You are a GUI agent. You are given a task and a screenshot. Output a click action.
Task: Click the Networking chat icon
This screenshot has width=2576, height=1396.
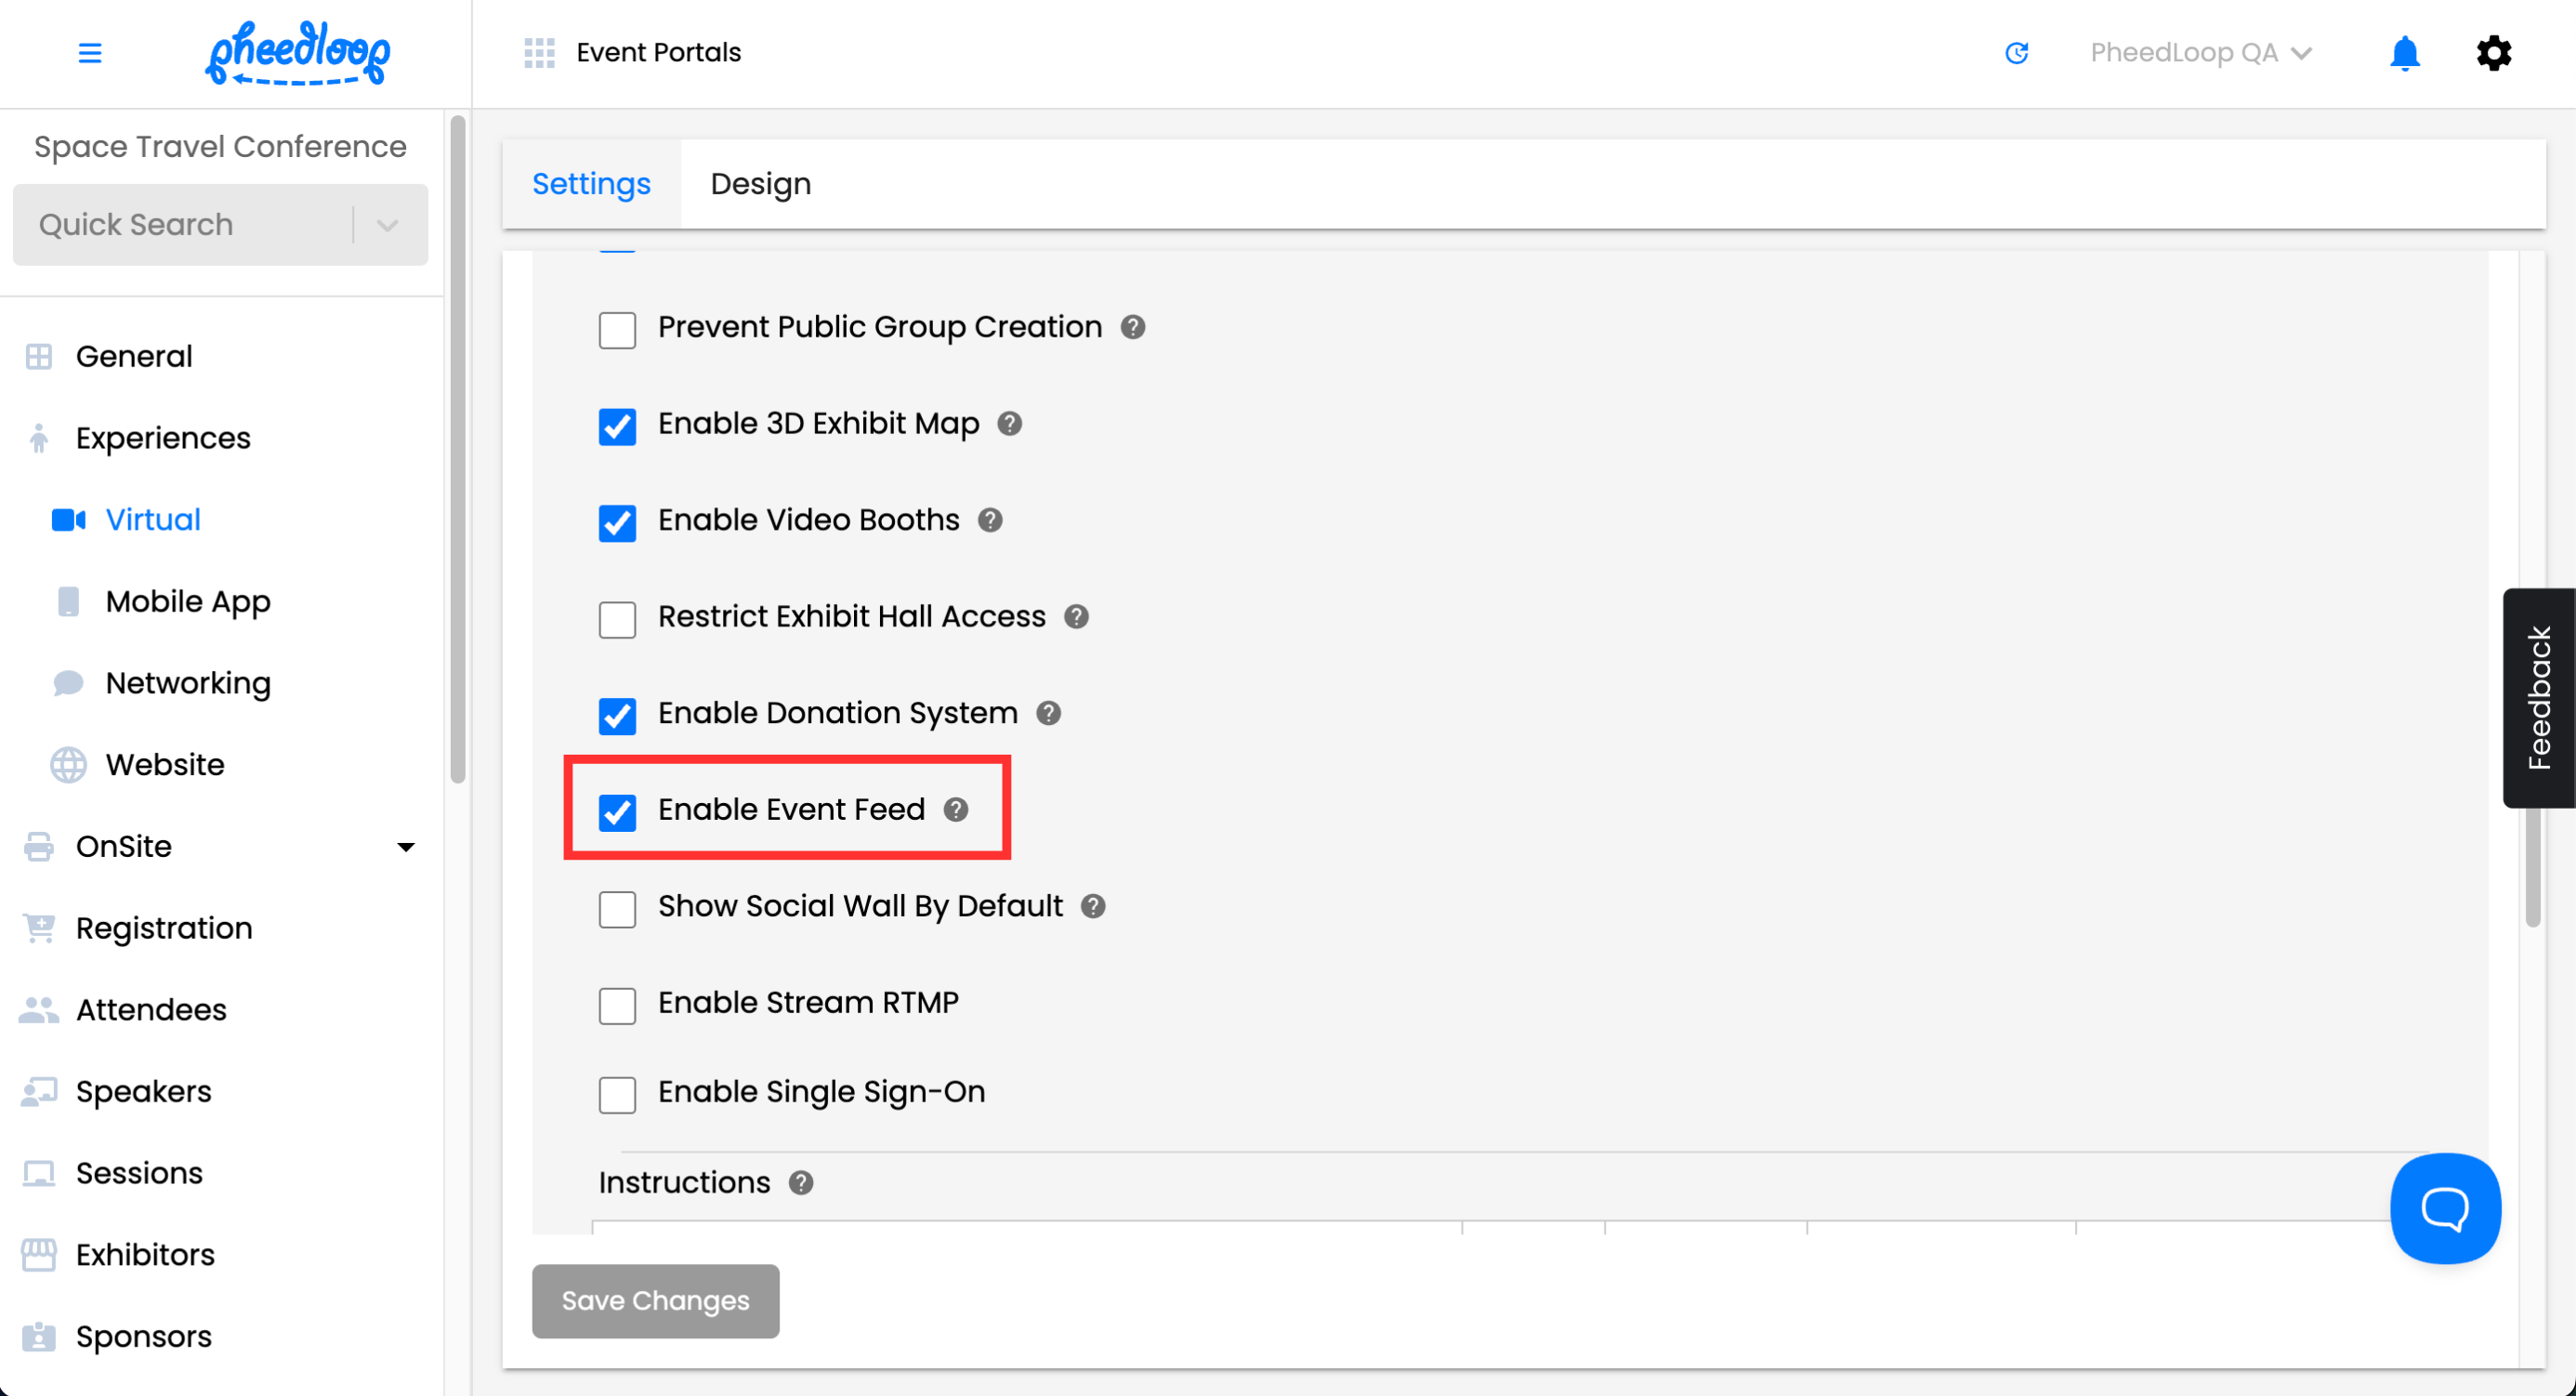(x=68, y=683)
